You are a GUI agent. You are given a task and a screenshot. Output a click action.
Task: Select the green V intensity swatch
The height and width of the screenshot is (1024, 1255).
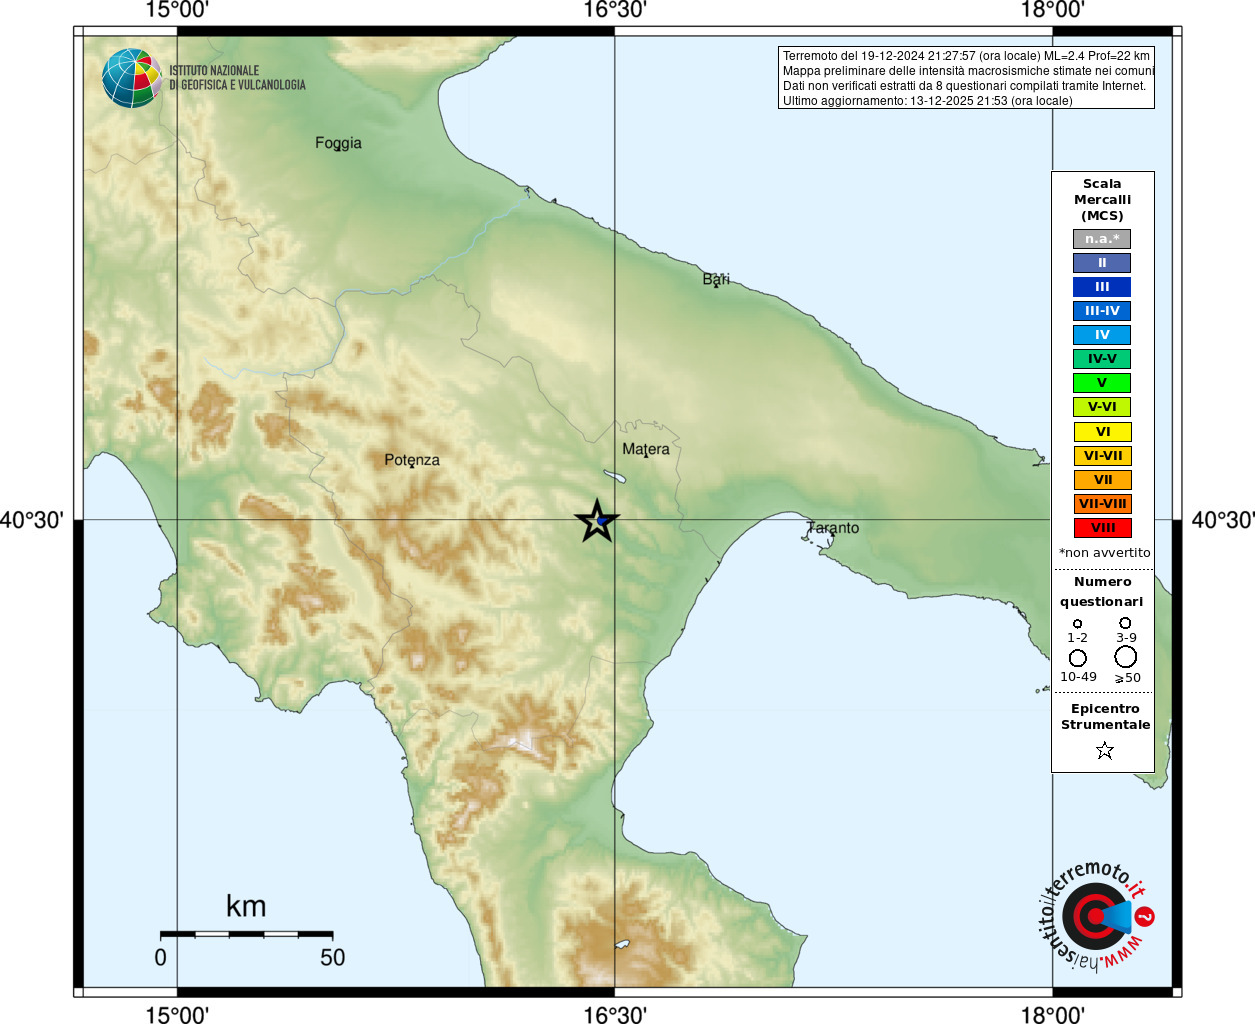1102,383
